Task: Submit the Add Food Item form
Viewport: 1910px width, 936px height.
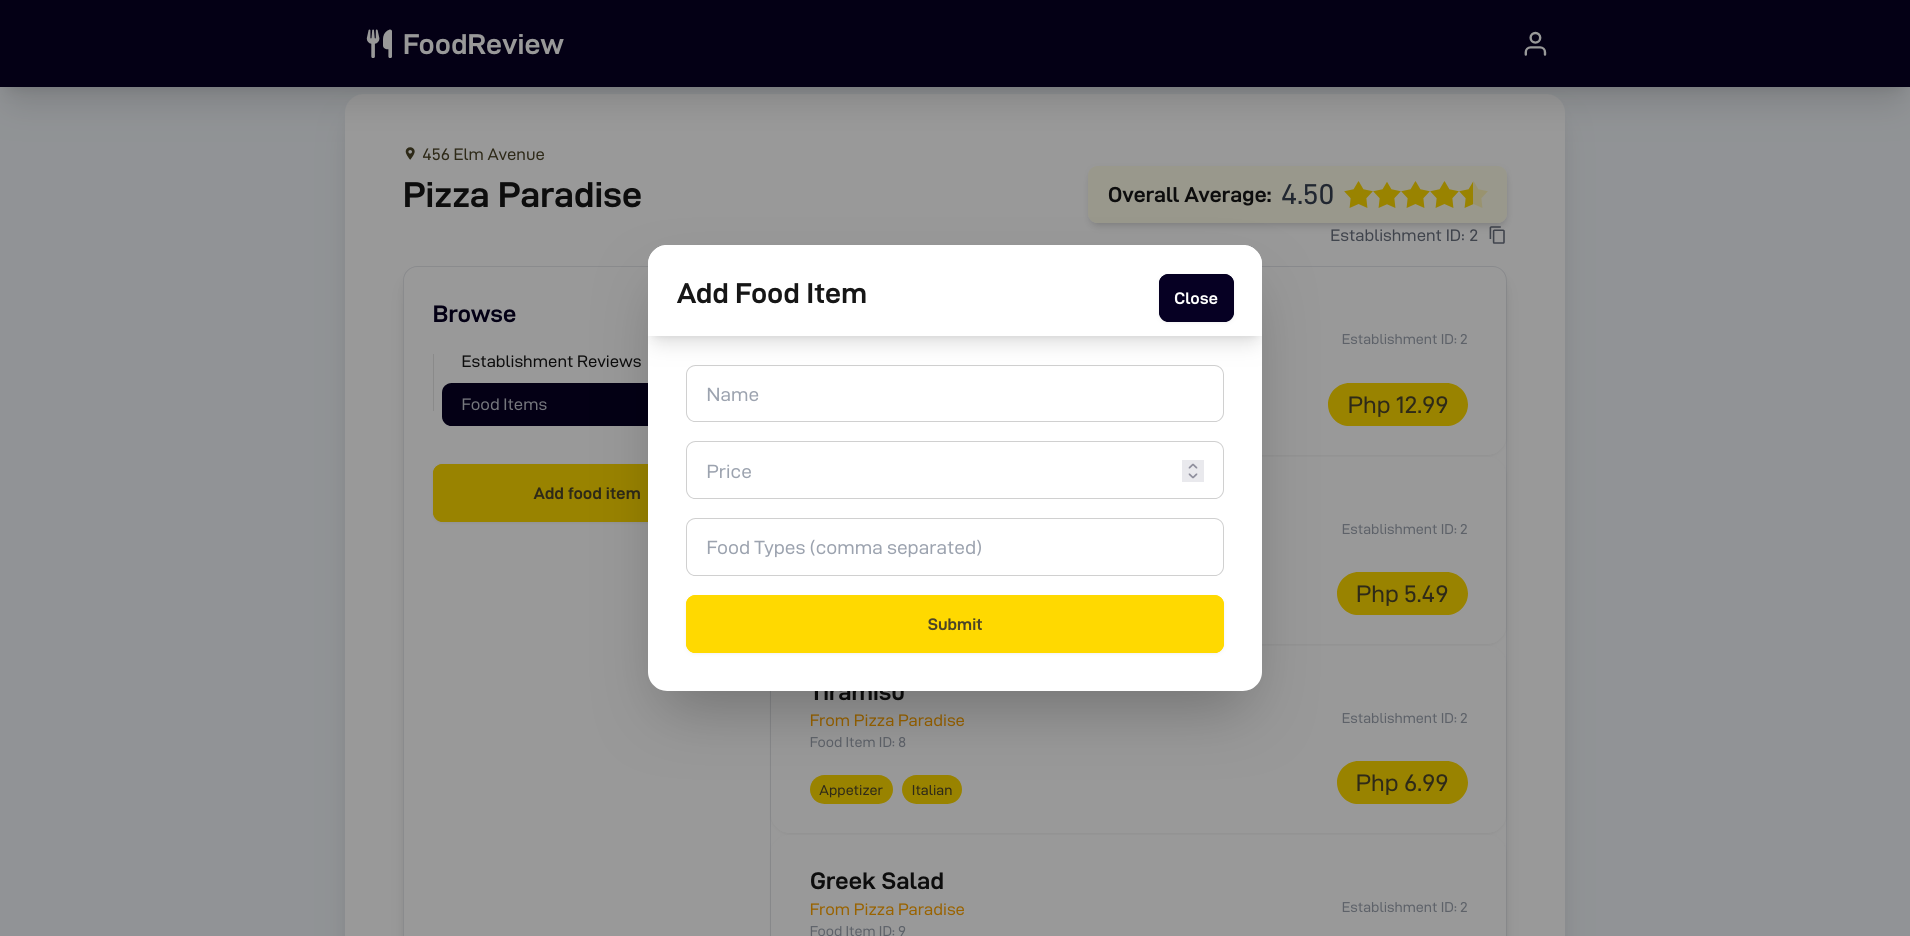Action: pyautogui.click(x=954, y=623)
